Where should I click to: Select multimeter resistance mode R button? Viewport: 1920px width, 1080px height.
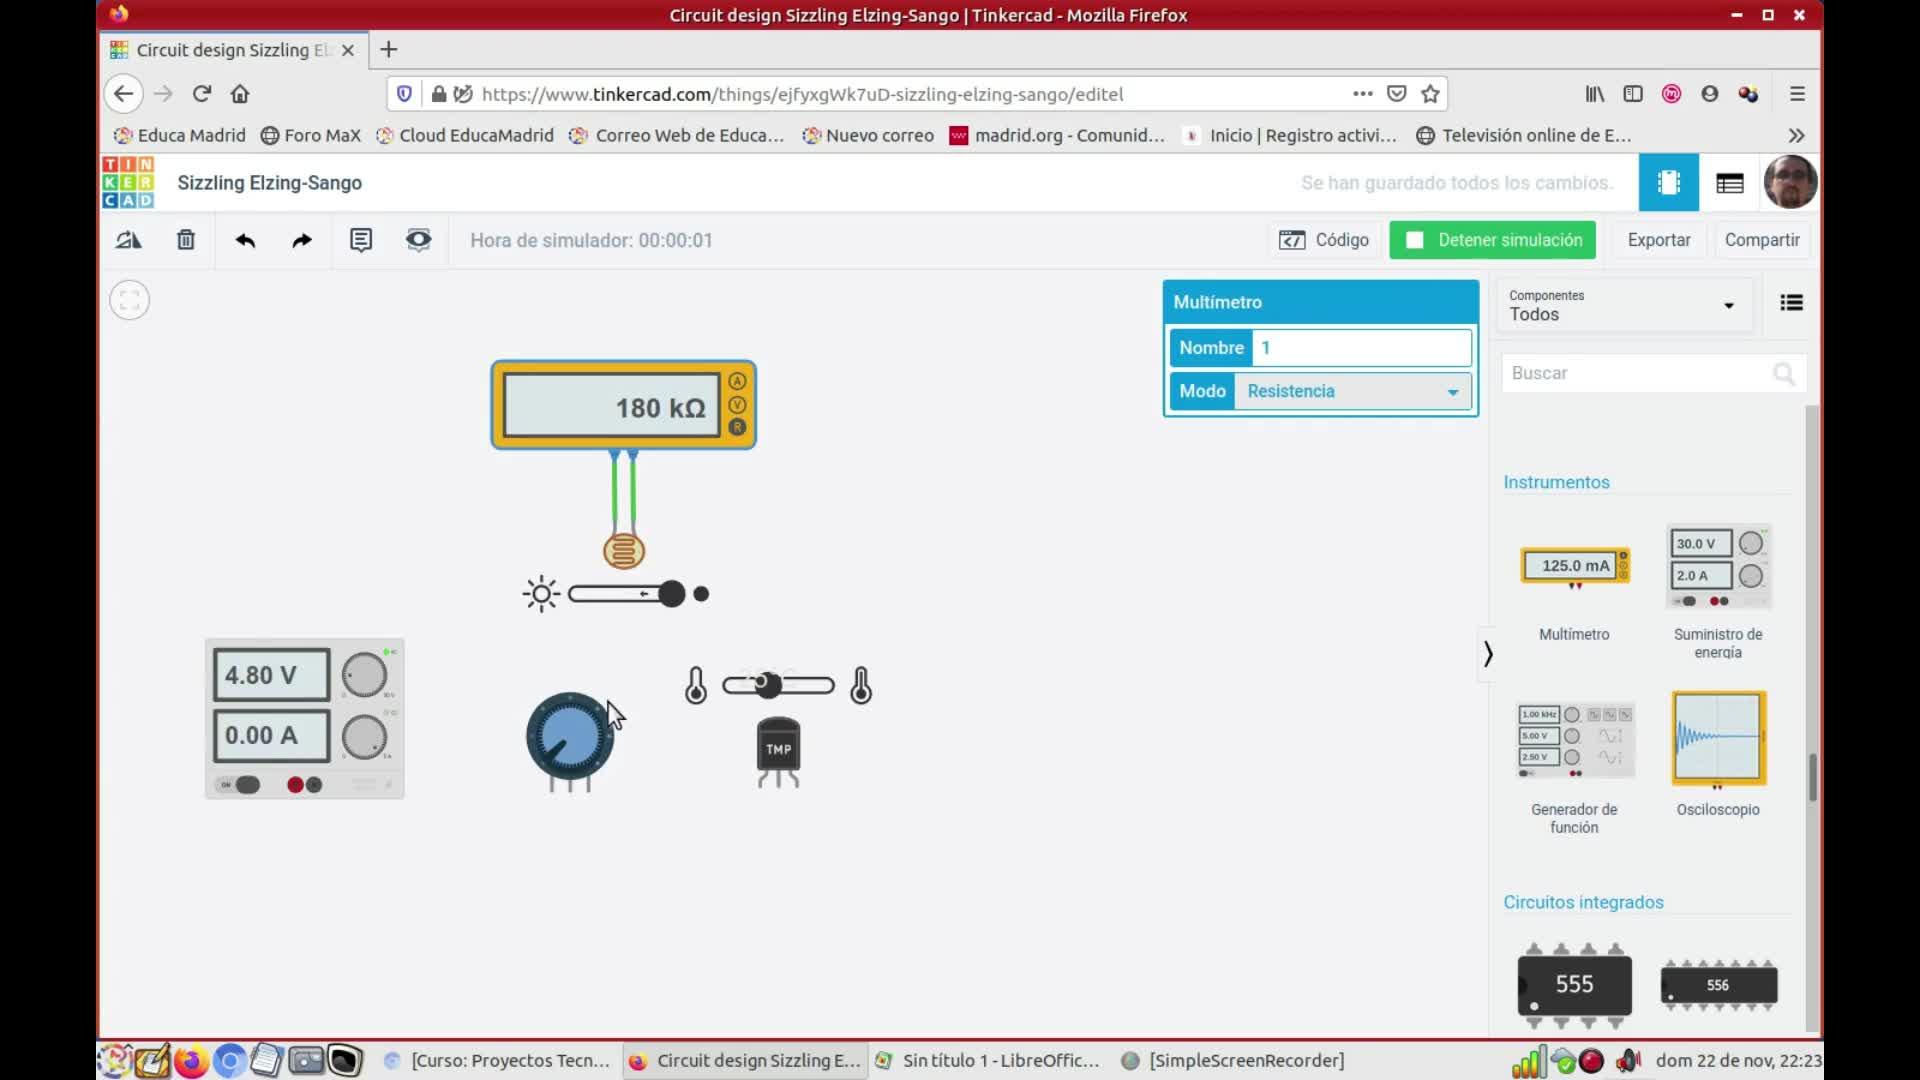(737, 427)
